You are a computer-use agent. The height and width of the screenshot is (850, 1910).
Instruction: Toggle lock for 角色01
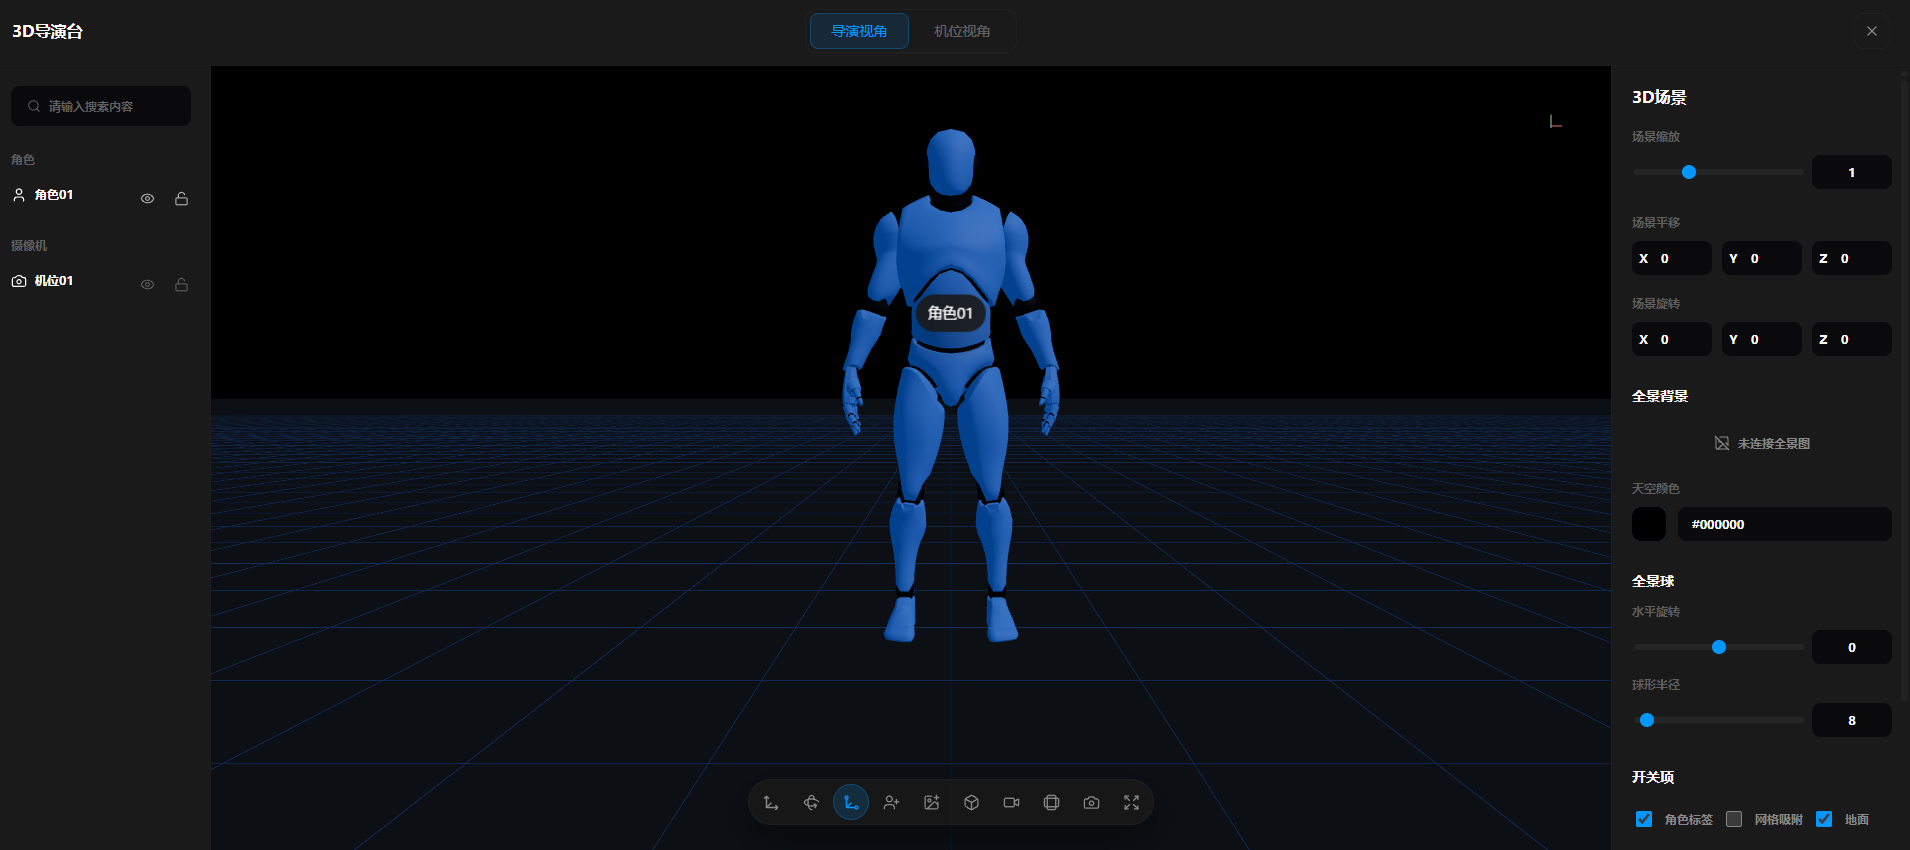click(x=181, y=199)
